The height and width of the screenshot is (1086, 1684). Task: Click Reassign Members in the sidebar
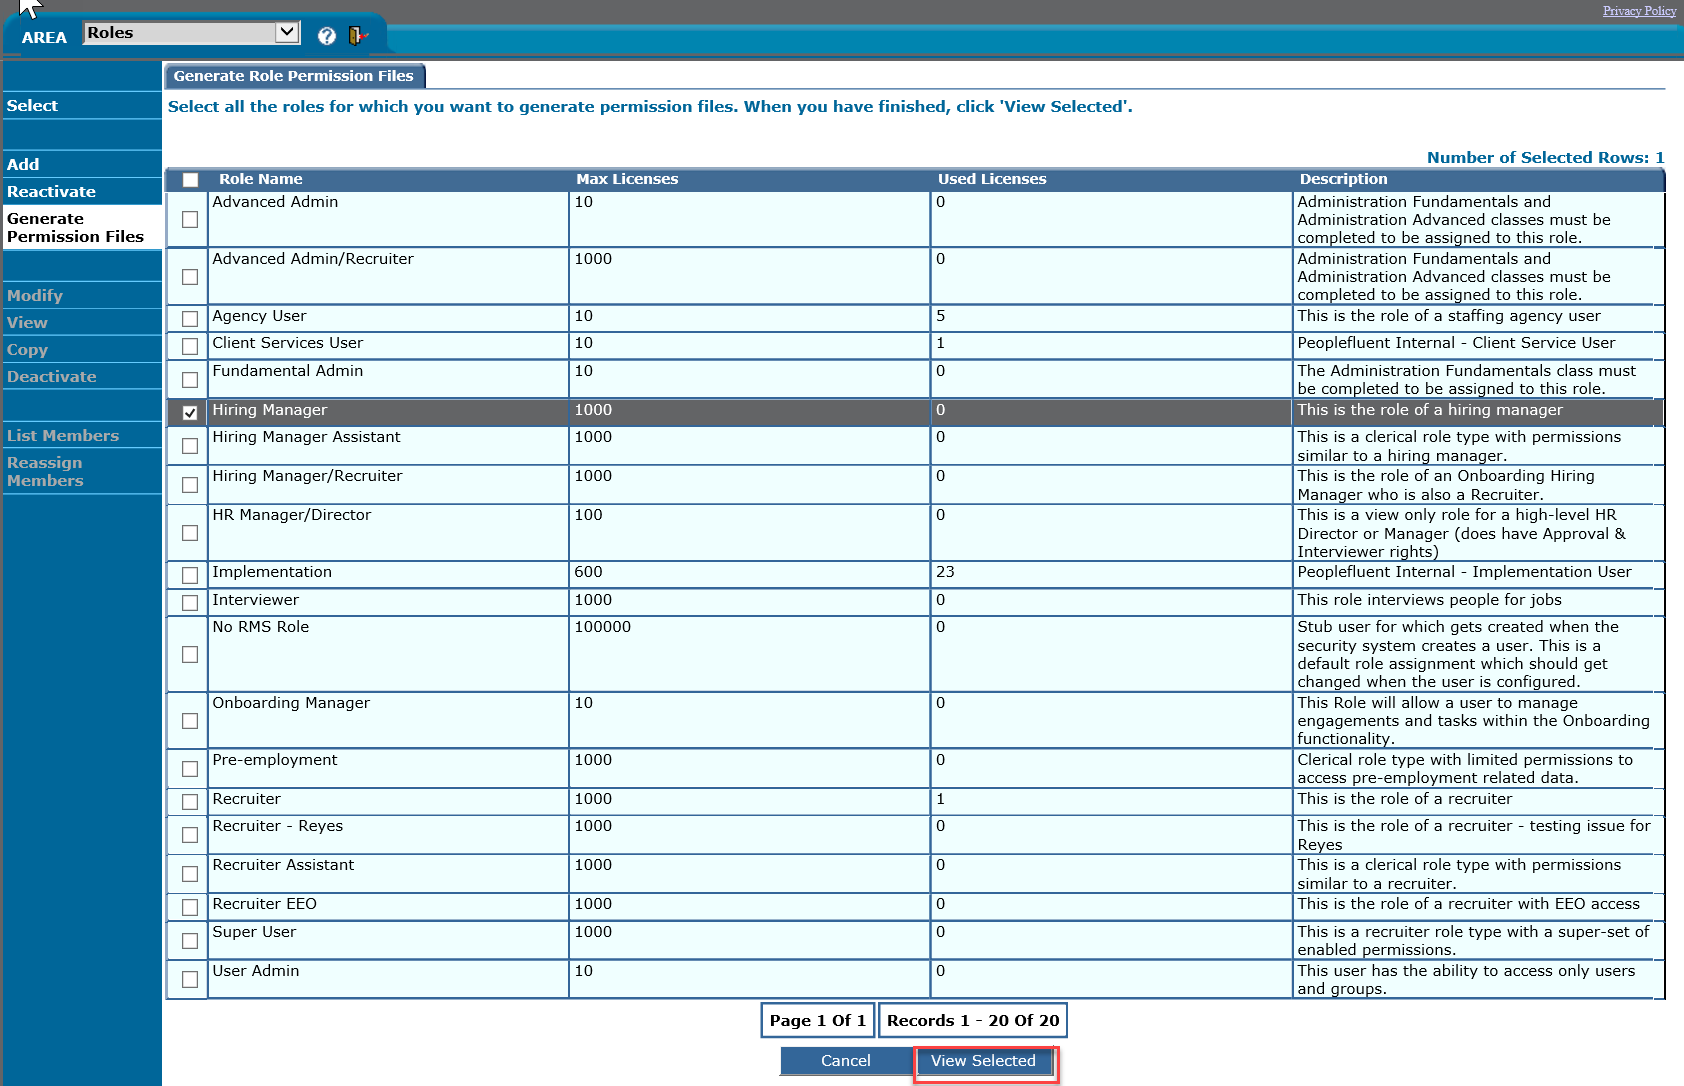coord(82,471)
